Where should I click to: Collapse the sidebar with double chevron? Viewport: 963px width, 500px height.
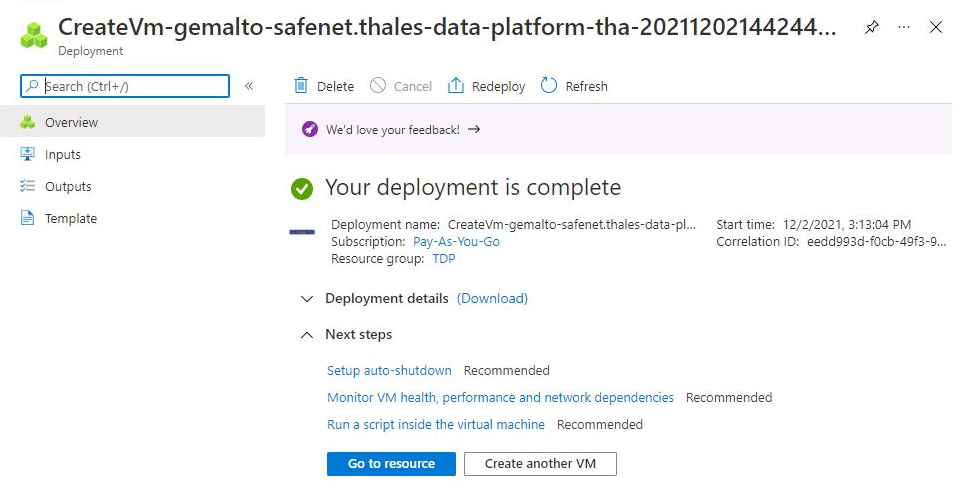[249, 86]
